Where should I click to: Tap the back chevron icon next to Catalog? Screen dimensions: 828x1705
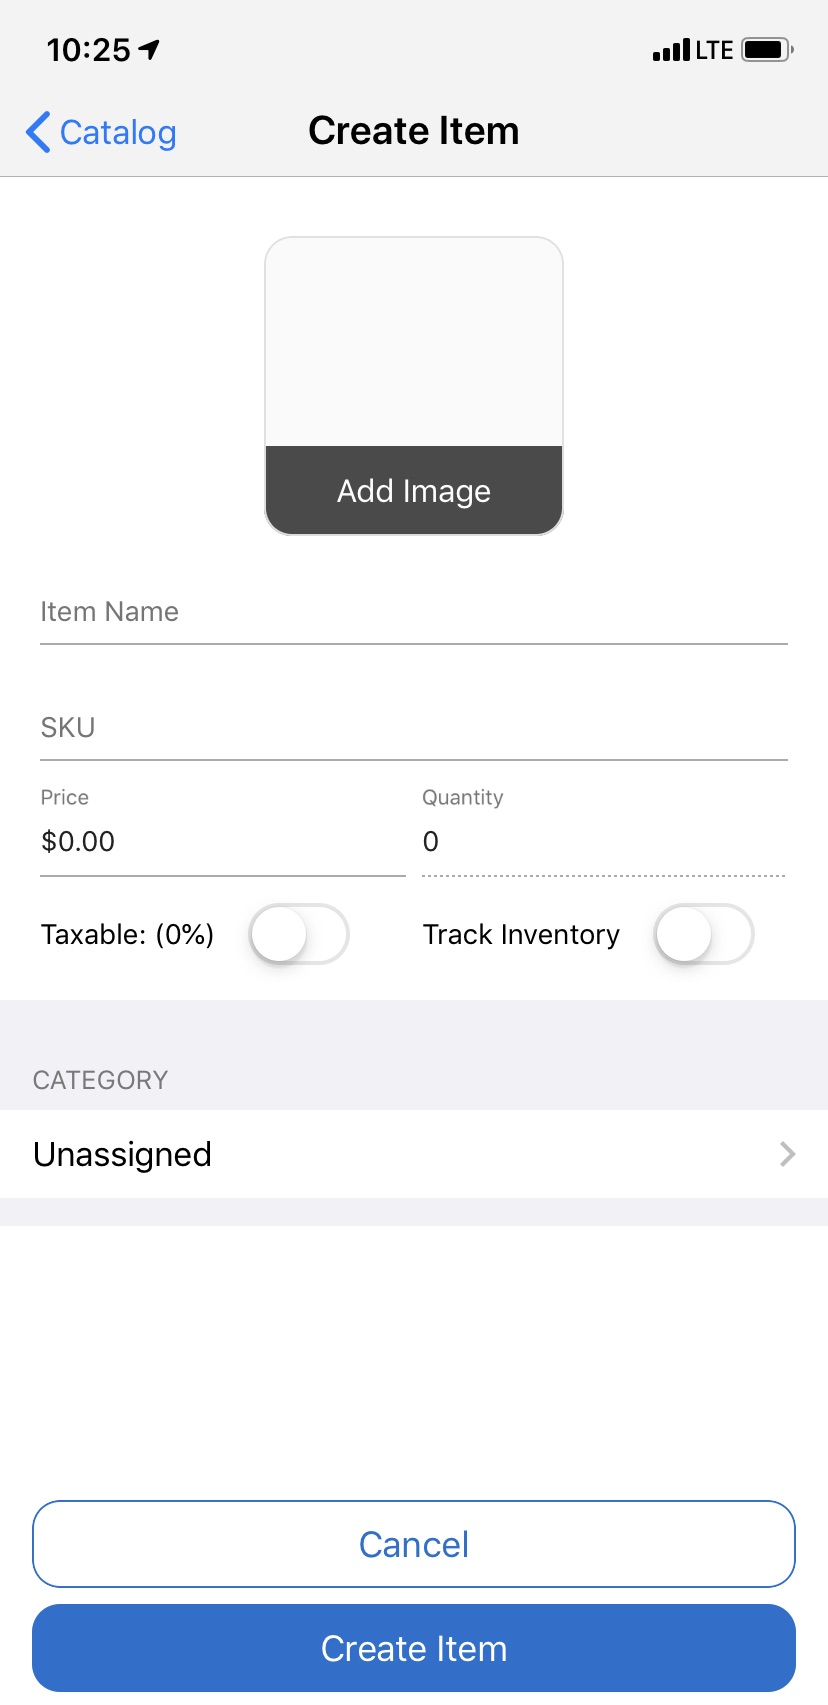(38, 132)
